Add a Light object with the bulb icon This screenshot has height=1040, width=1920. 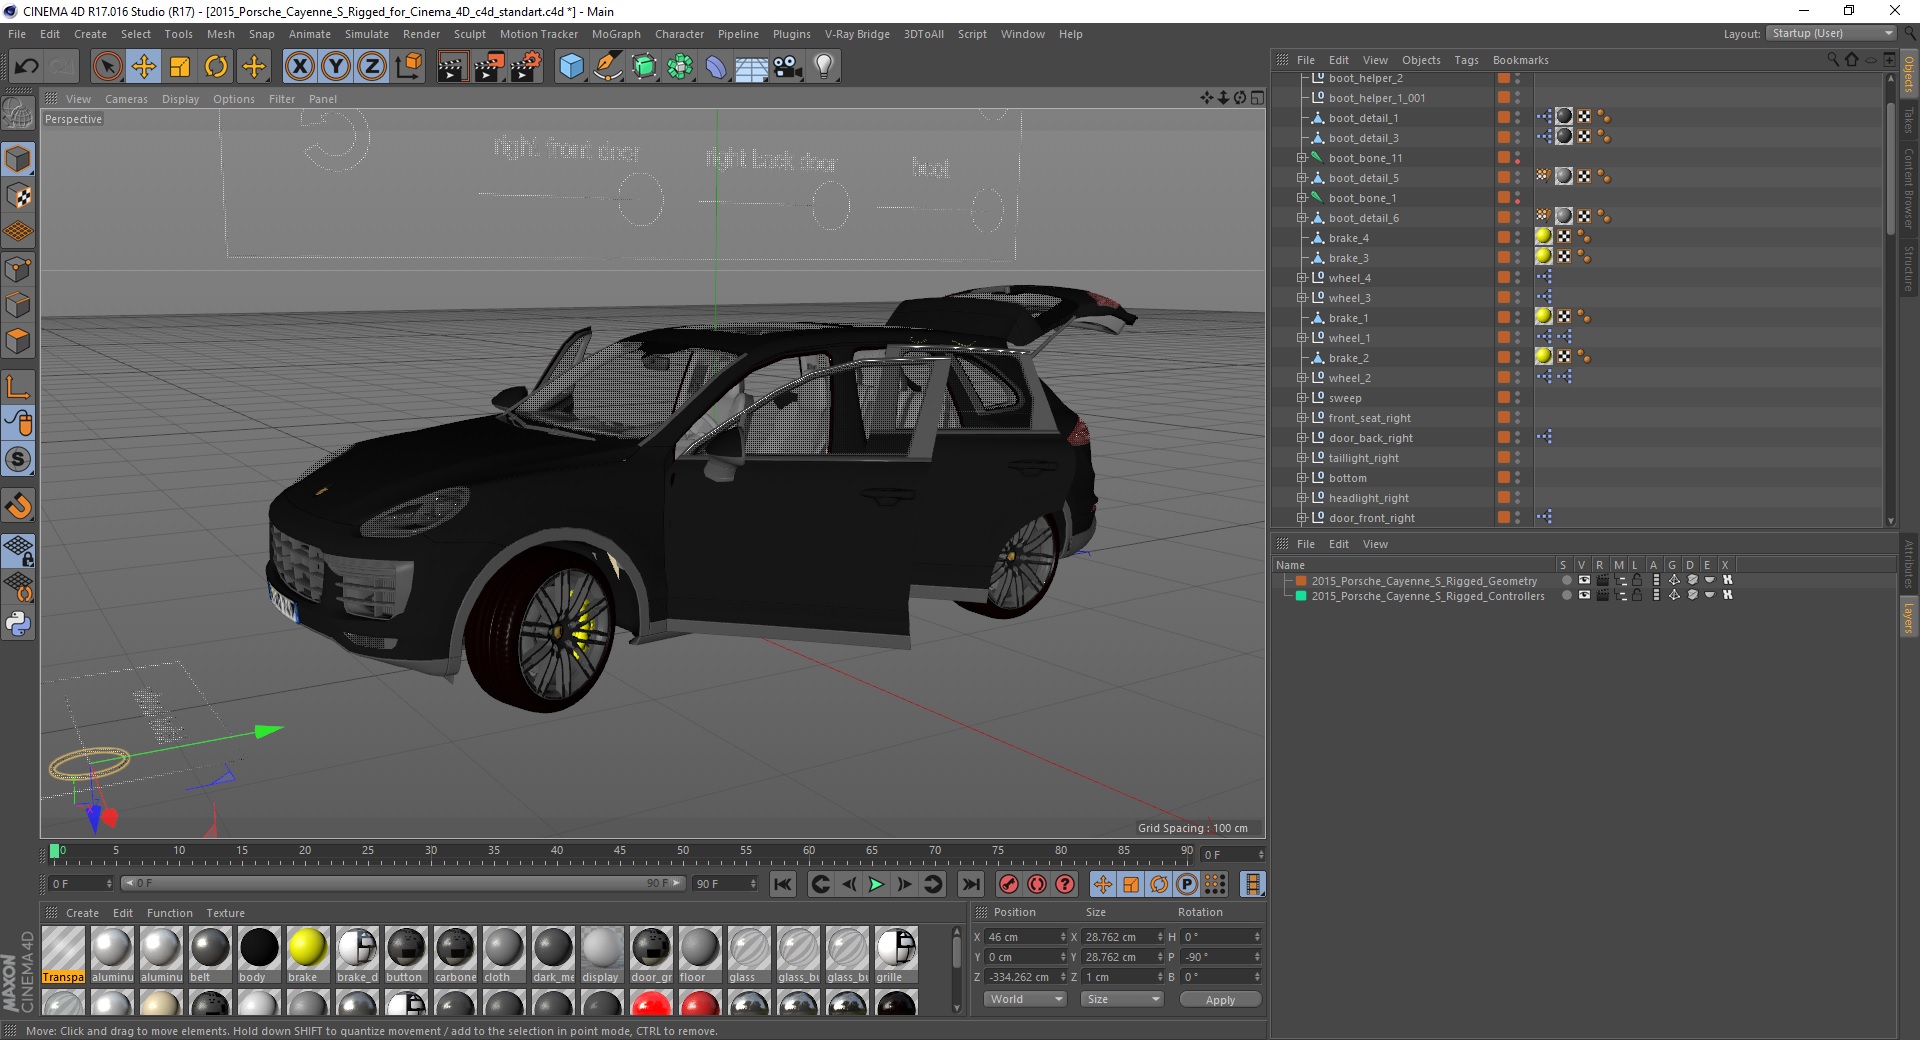click(824, 67)
